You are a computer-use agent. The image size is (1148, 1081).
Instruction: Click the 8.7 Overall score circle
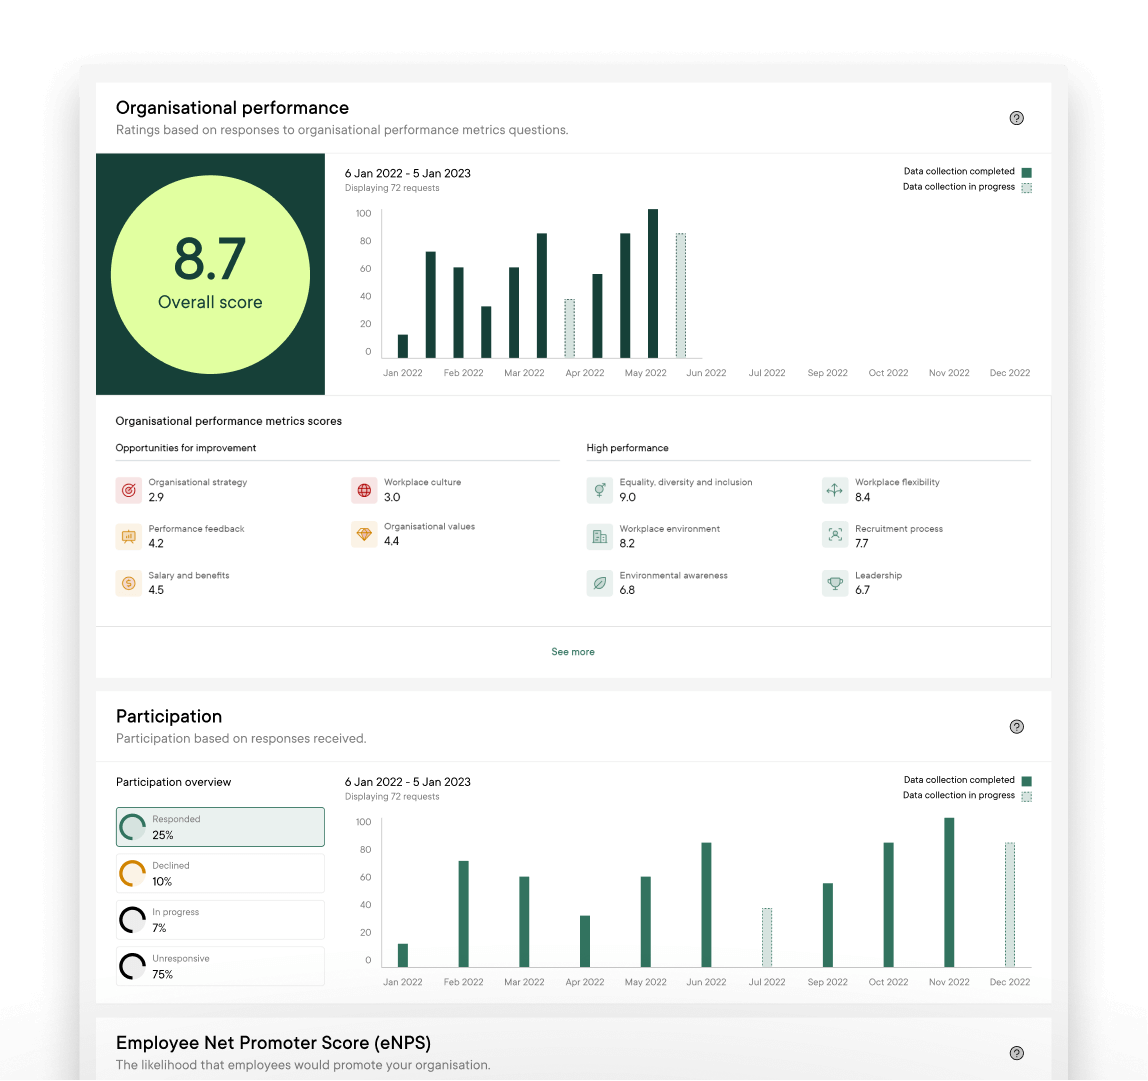pyautogui.click(x=210, y=273)
